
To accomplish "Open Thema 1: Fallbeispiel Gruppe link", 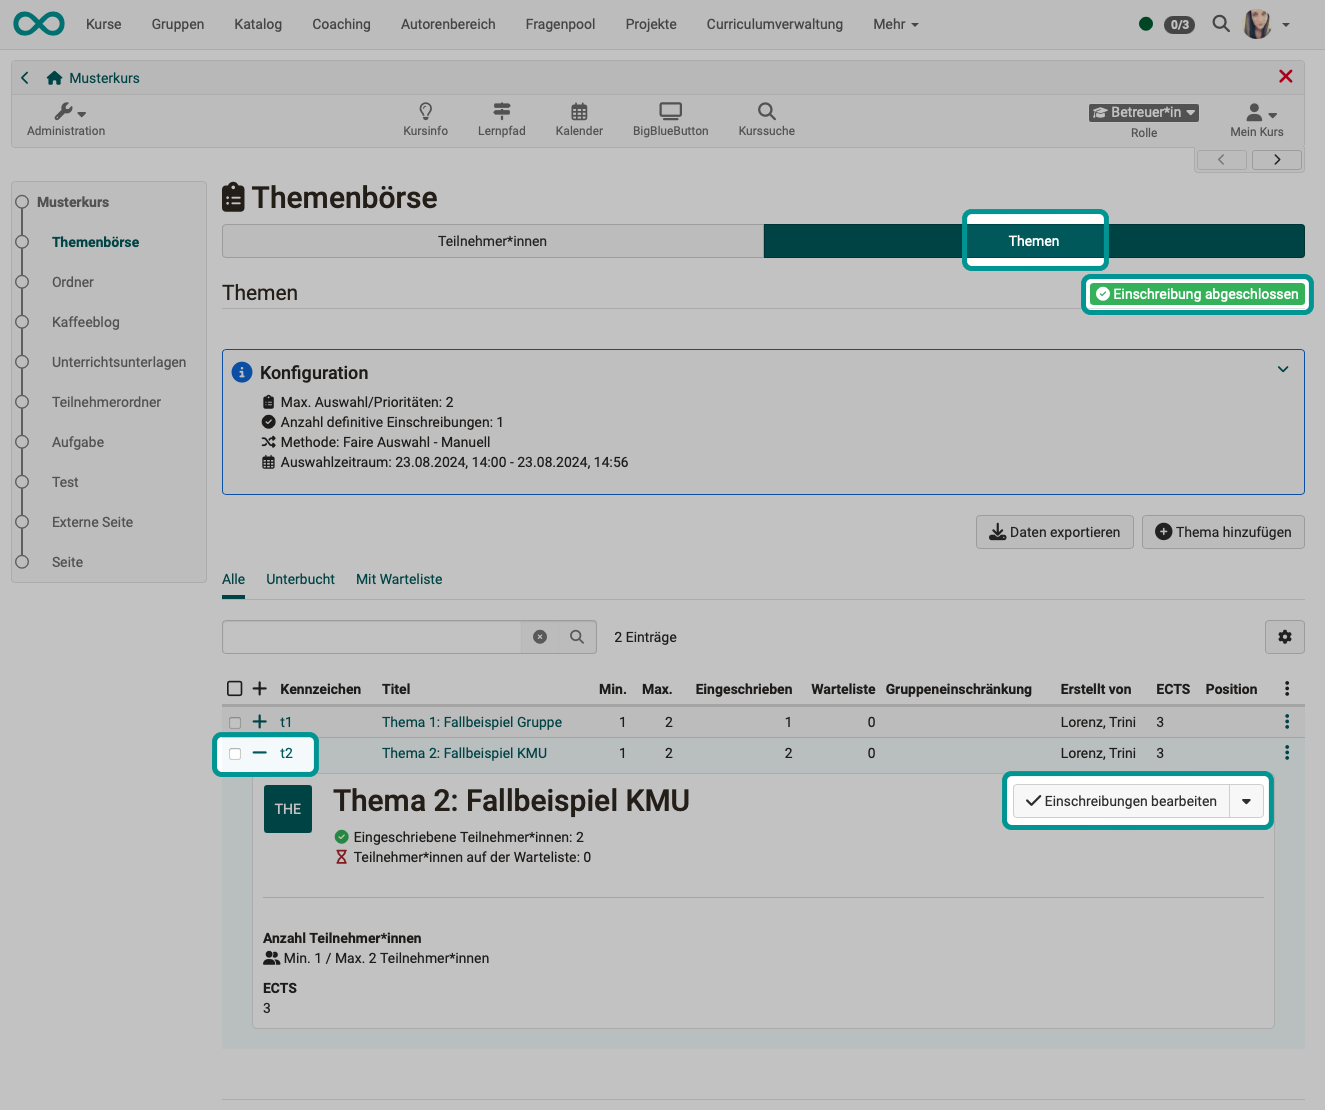I will [472, 722].
